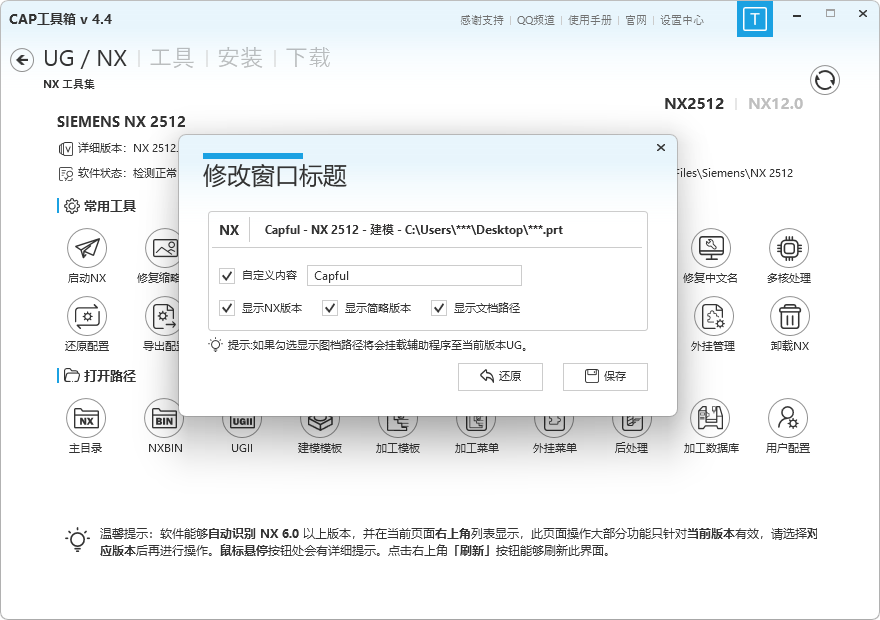This screenshot has width=880, height=620.
Task: Click the 还原 restore button in dialog
Action: [500, 376]
